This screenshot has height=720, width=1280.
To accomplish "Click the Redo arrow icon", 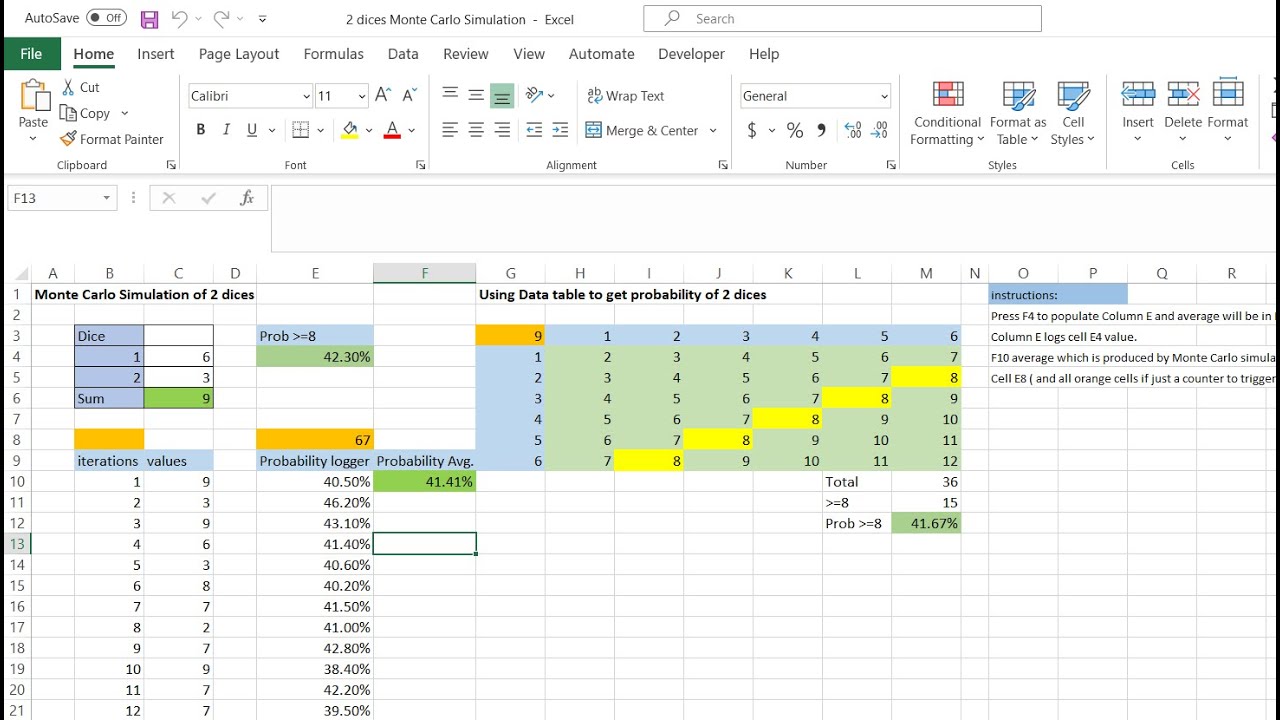I will (222, 18).
